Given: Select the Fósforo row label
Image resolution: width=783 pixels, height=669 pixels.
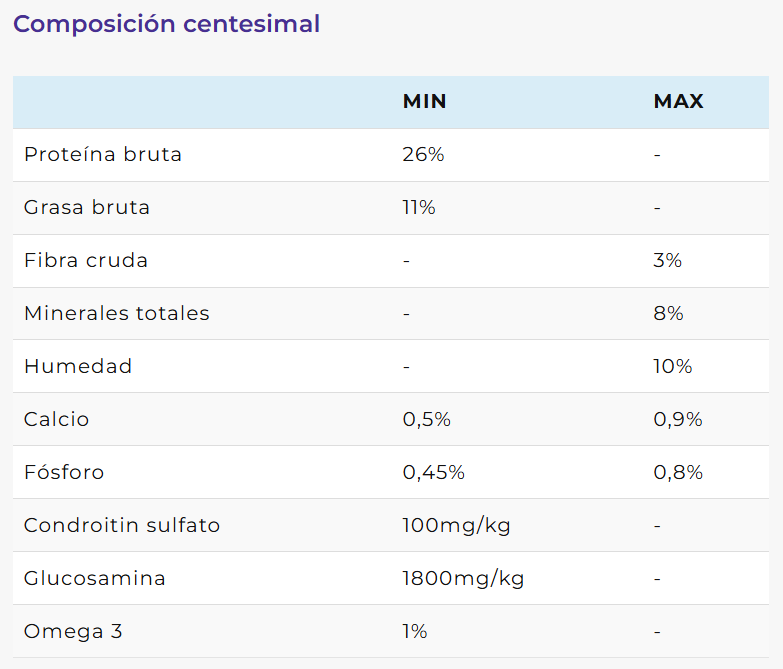Looking at the screenshot, I should click(x=64, y=473).
